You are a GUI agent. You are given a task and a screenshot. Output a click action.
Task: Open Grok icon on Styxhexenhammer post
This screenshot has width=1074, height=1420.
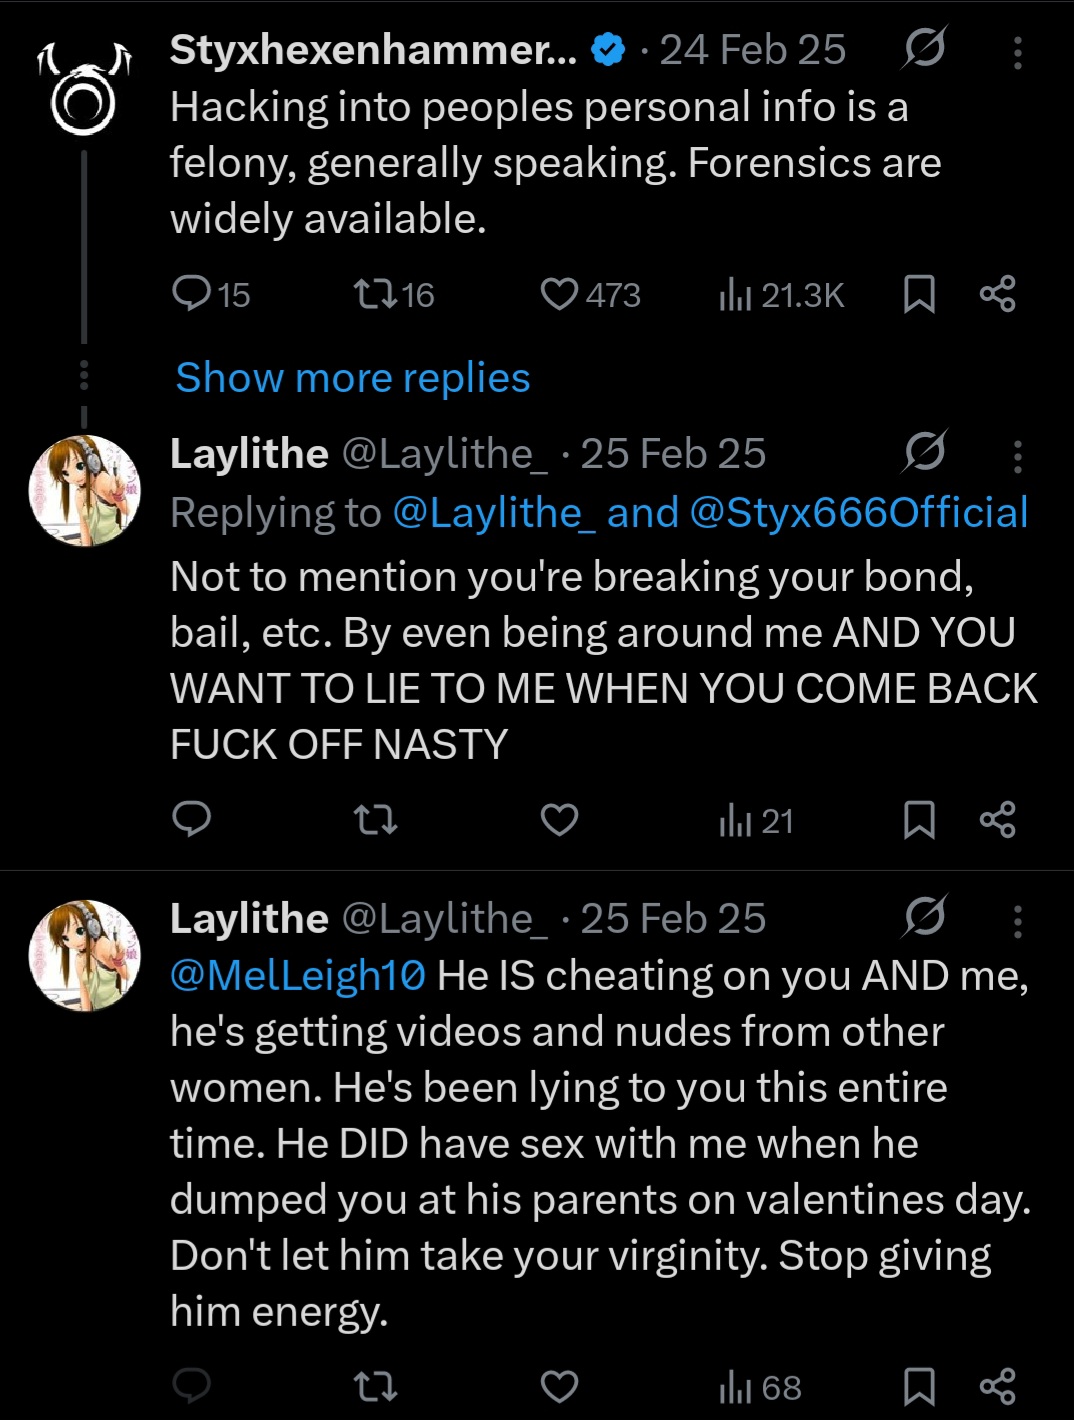point(924,48)
